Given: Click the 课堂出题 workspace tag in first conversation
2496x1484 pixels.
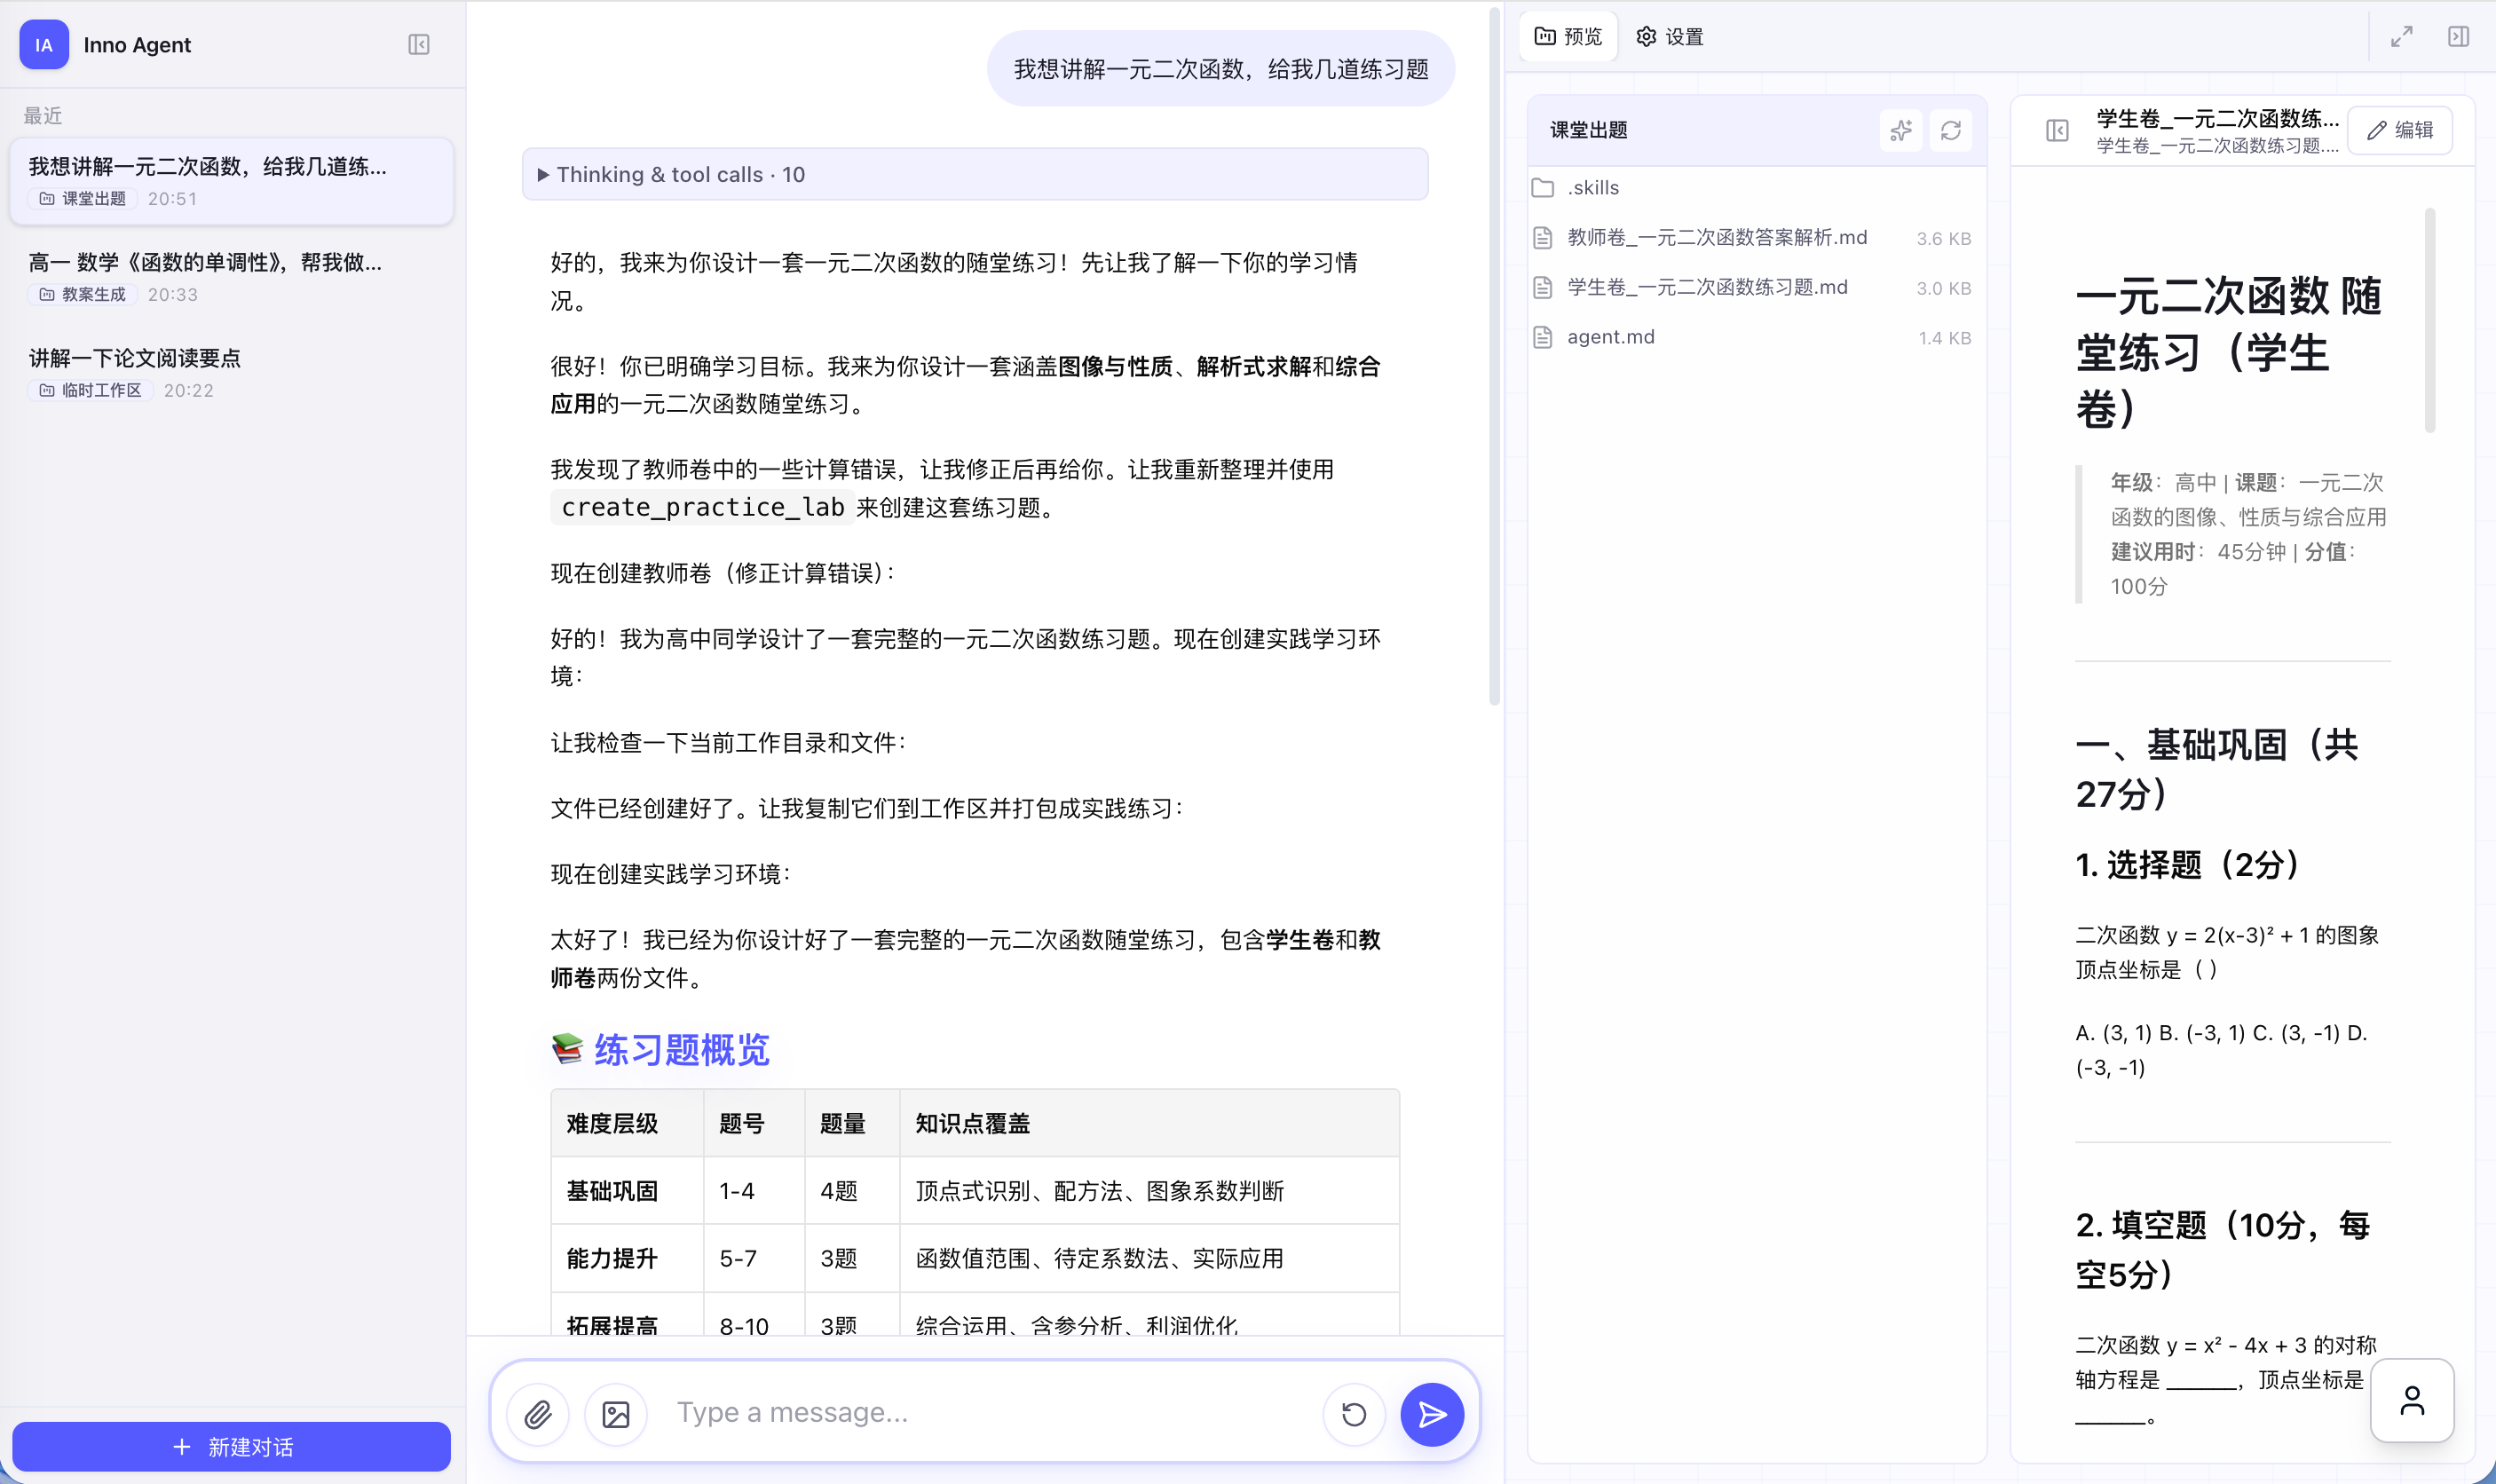Looking at the screenshot, I should 83,198.
